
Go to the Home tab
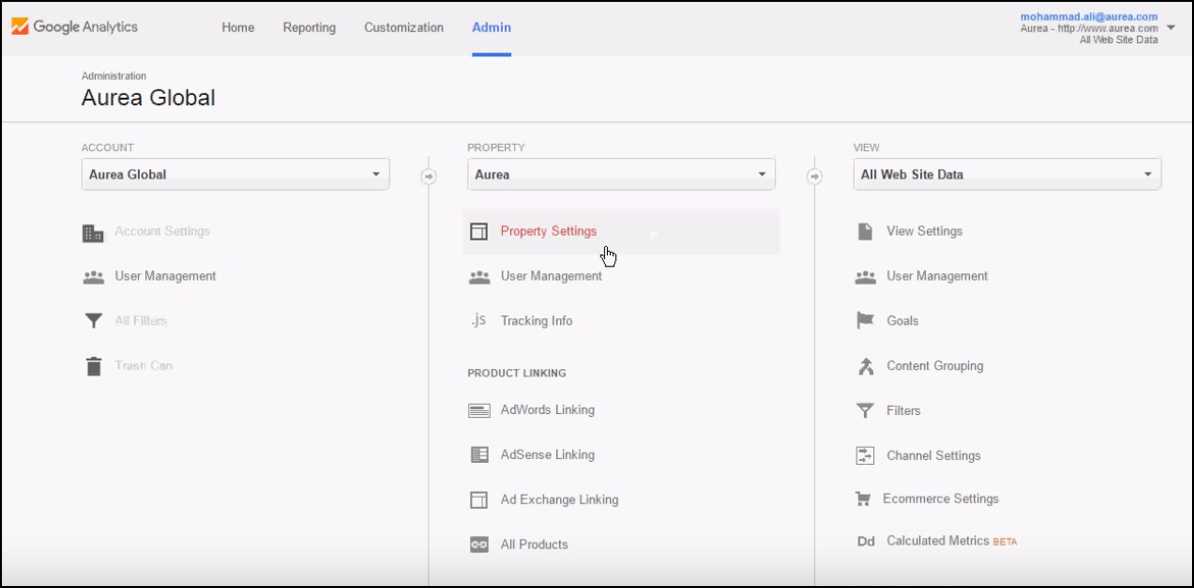click(x=238, y=27)
